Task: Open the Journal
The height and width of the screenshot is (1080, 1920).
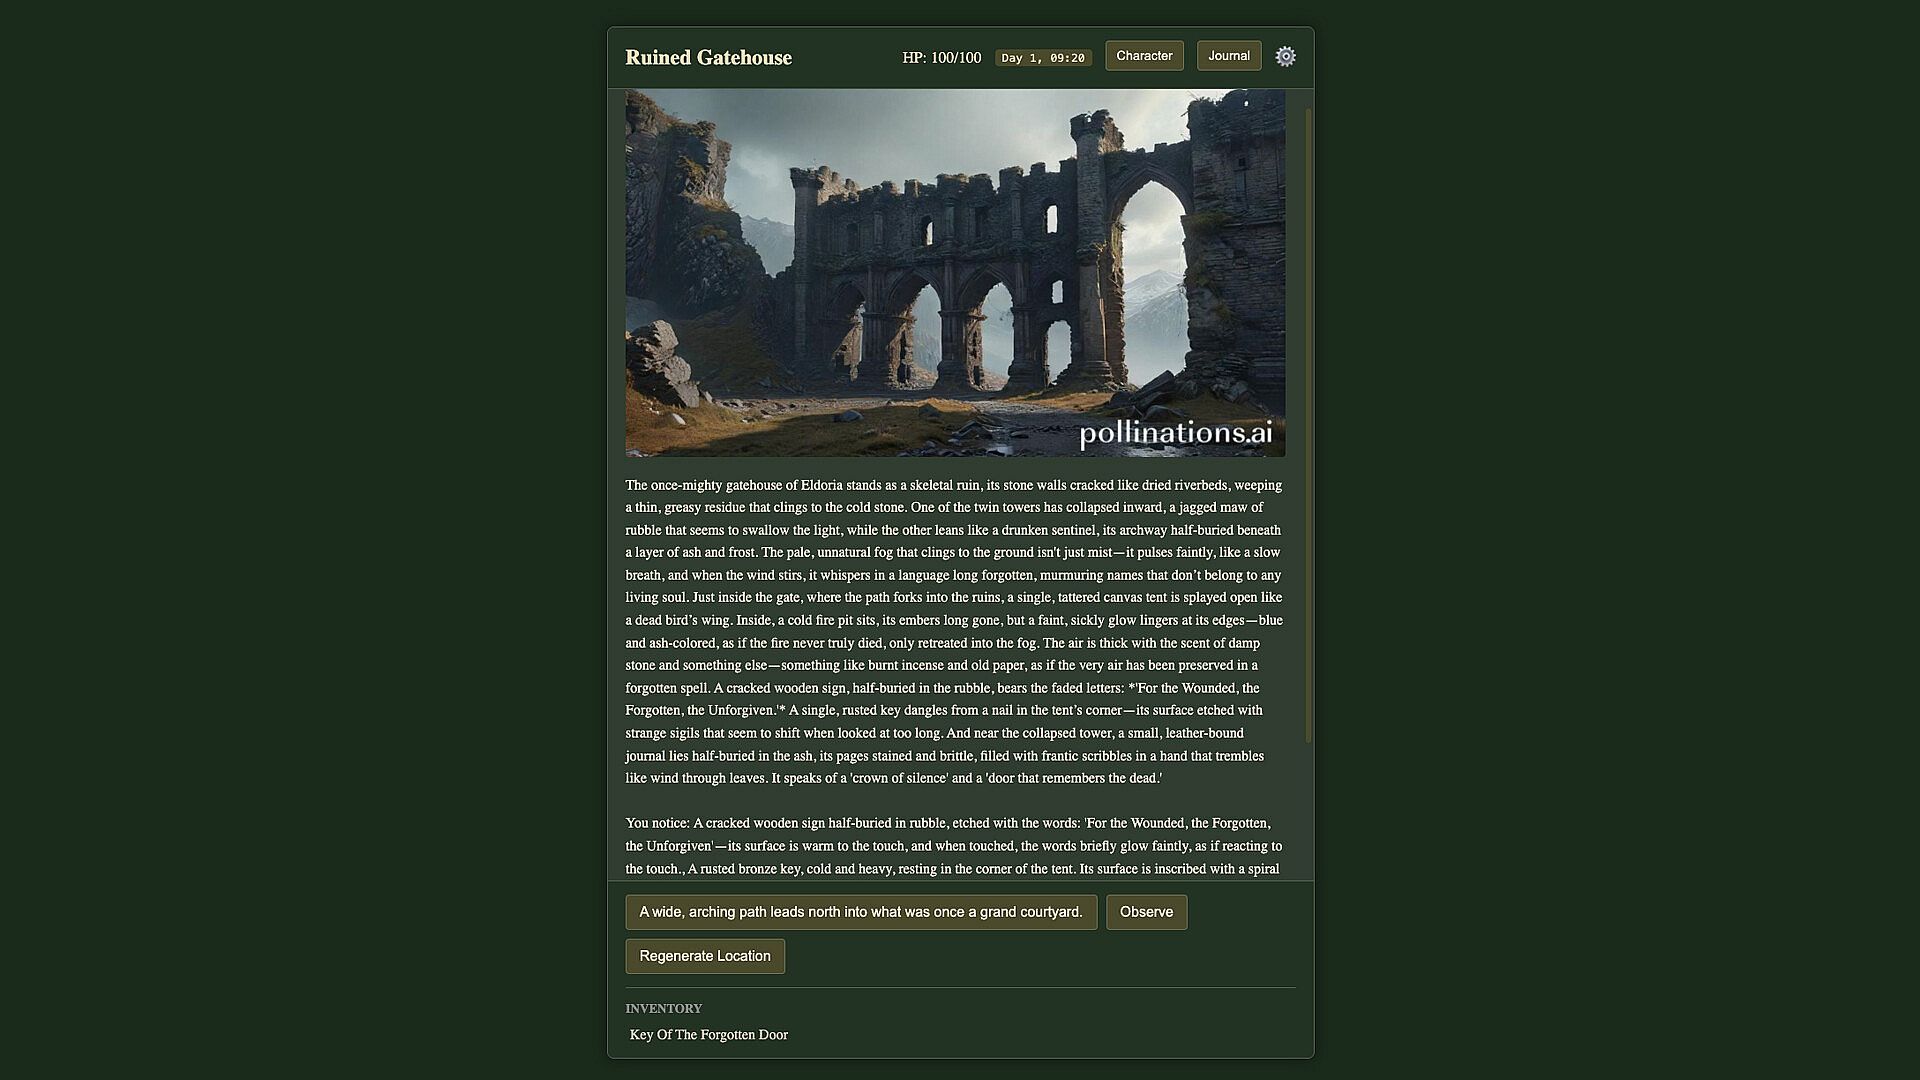Action: coord(1228,56)
